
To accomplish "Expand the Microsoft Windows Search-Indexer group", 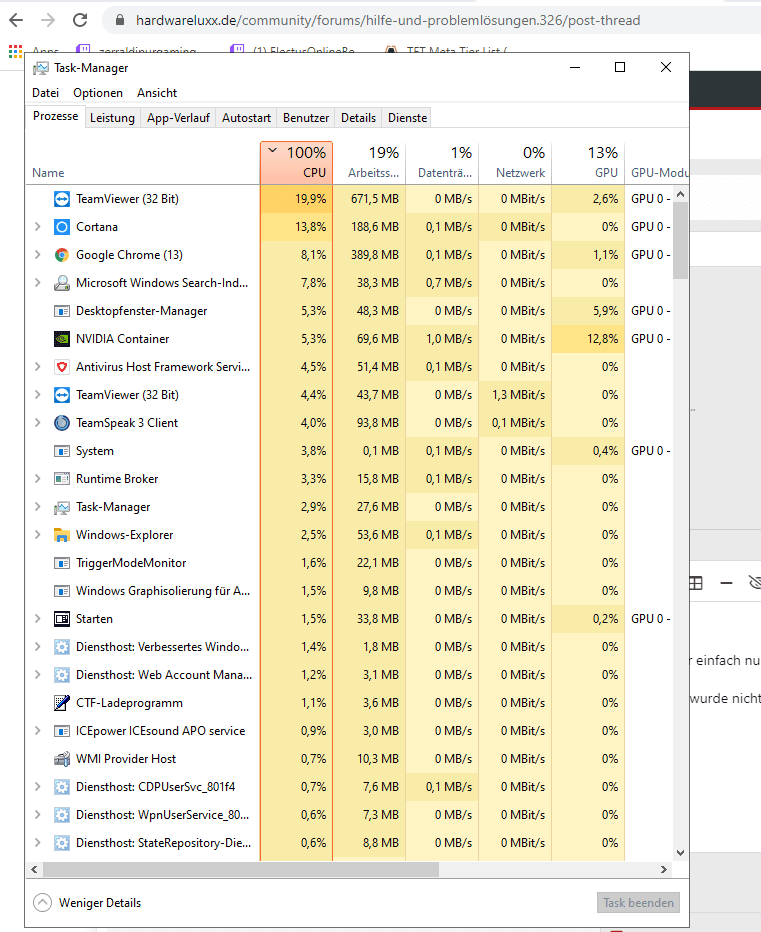I will [x=37, y=283].
